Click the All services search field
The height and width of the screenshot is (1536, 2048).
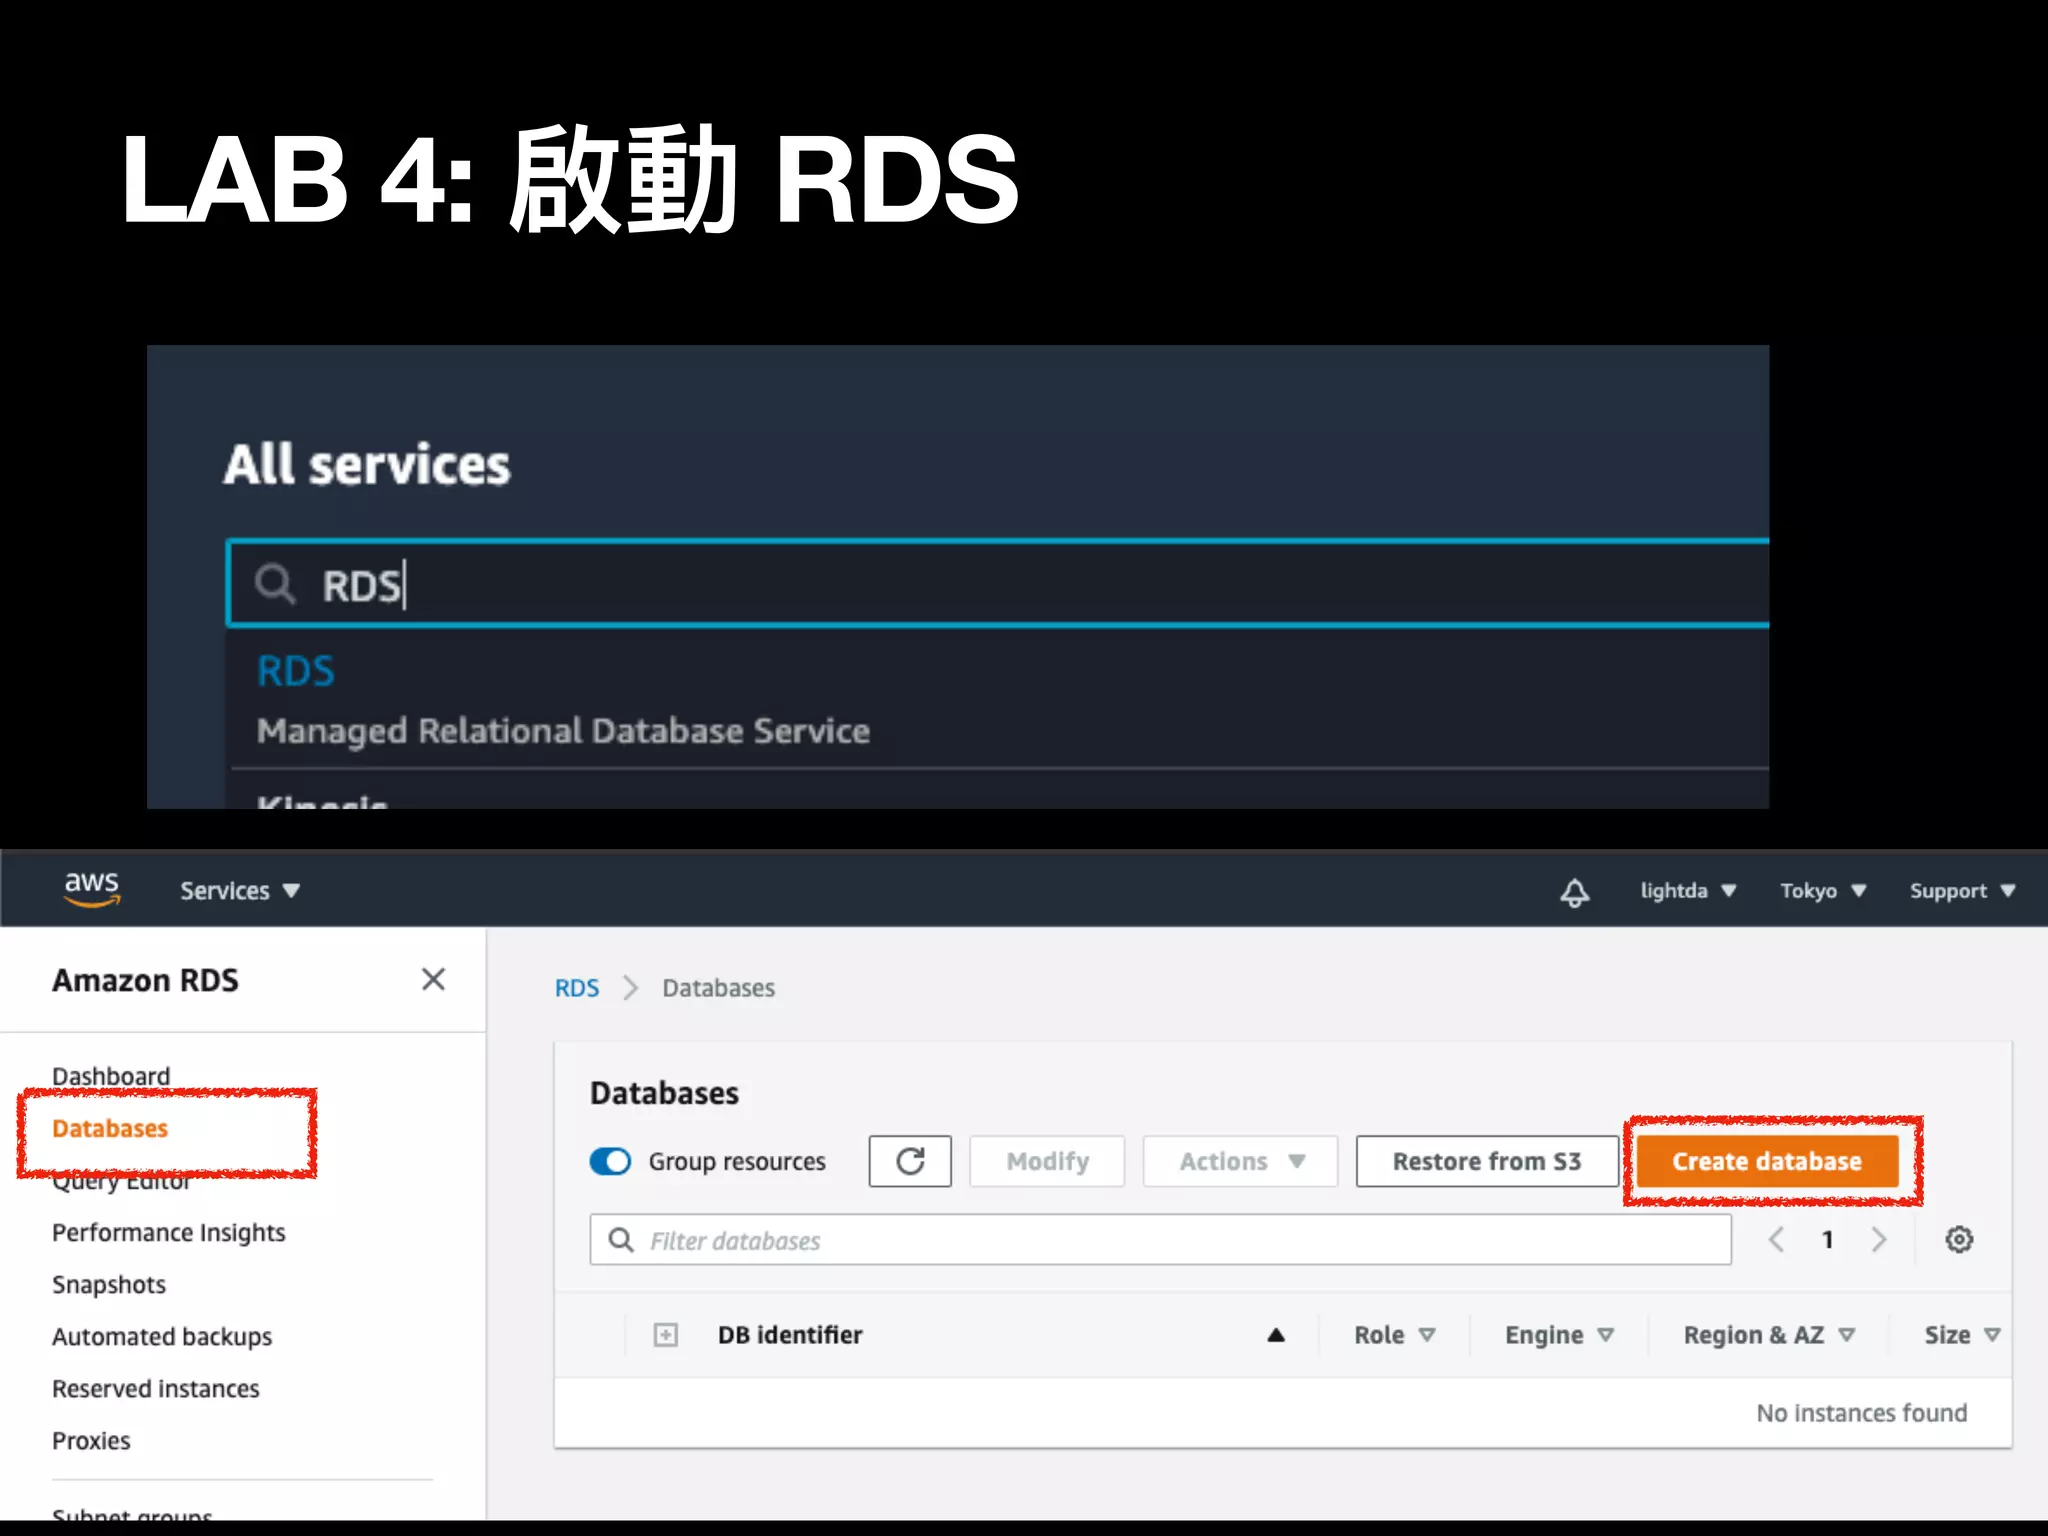998,584
